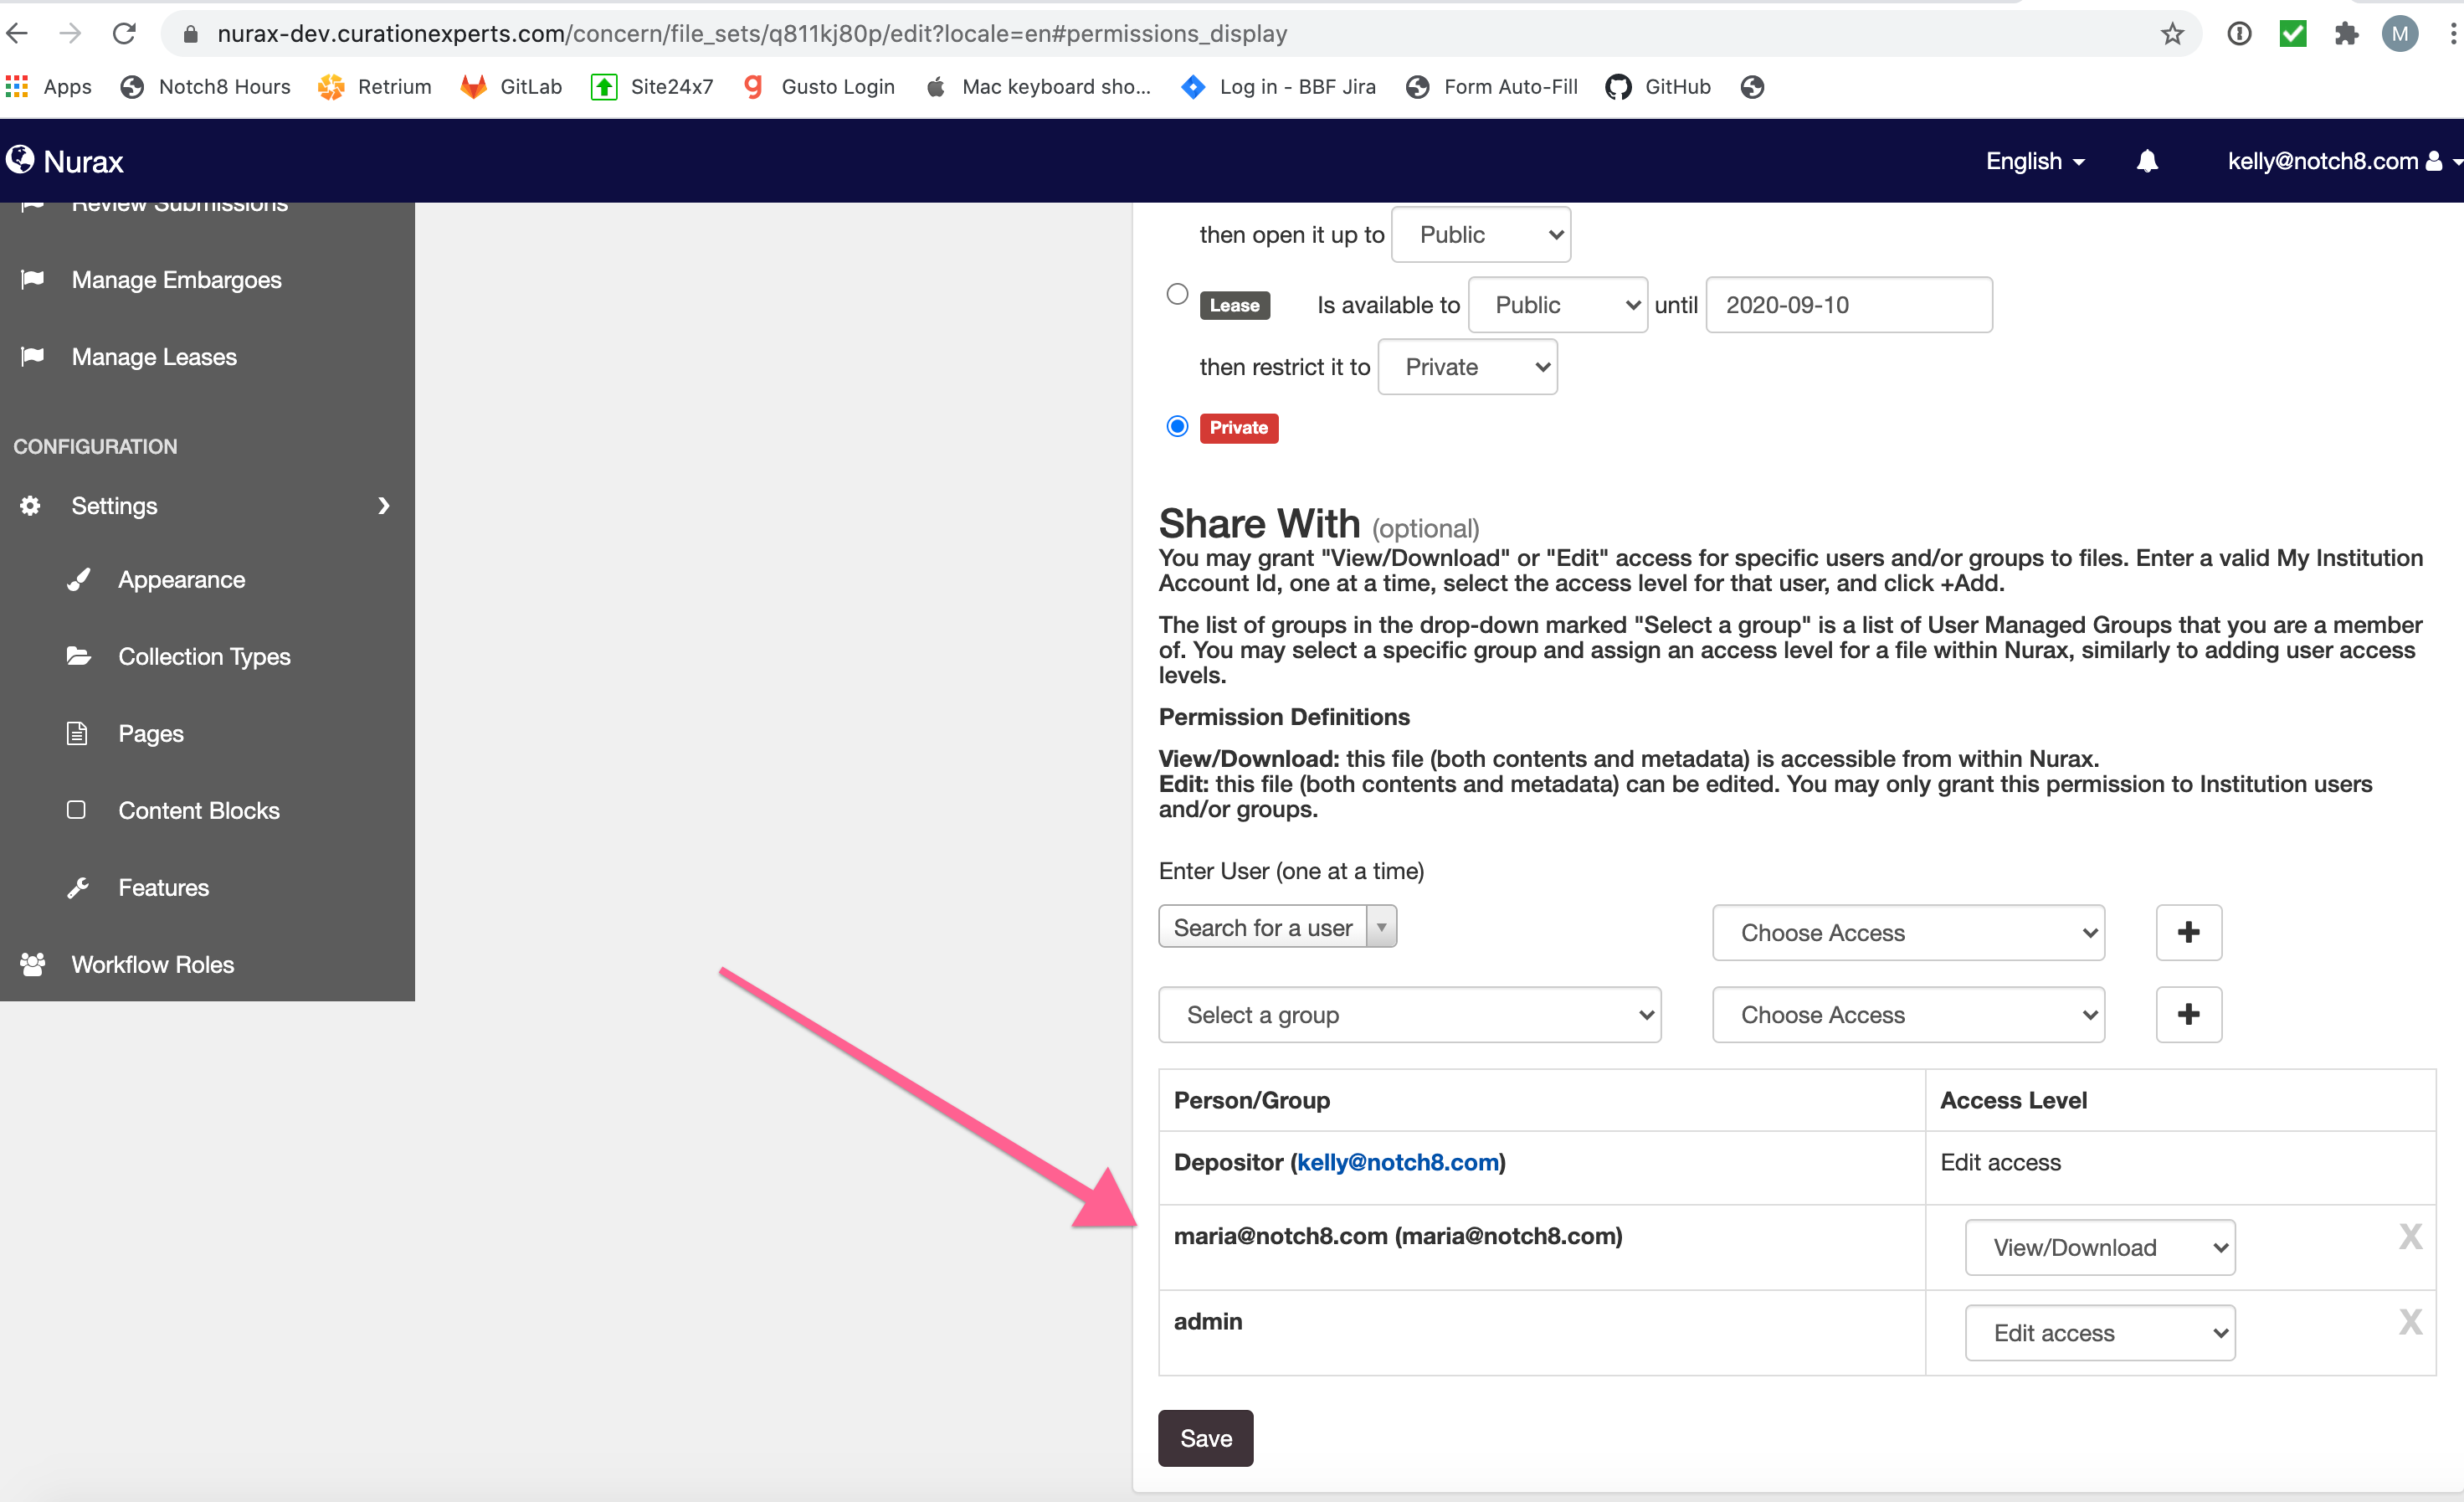Remove the admin group with the X icon
This screenshot has width=2464, height=1502.
point(2410,1322)
